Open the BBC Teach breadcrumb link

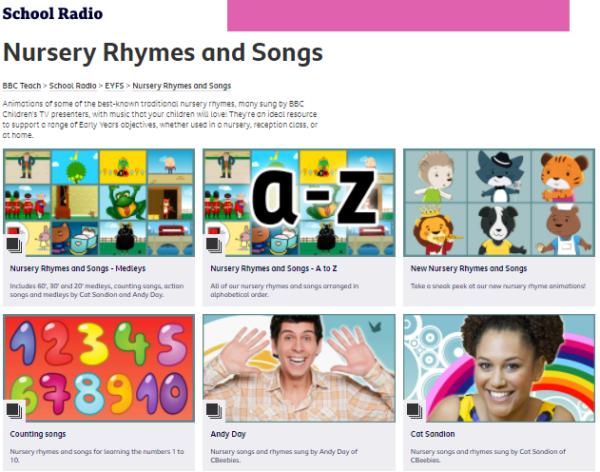coord(22,86)
